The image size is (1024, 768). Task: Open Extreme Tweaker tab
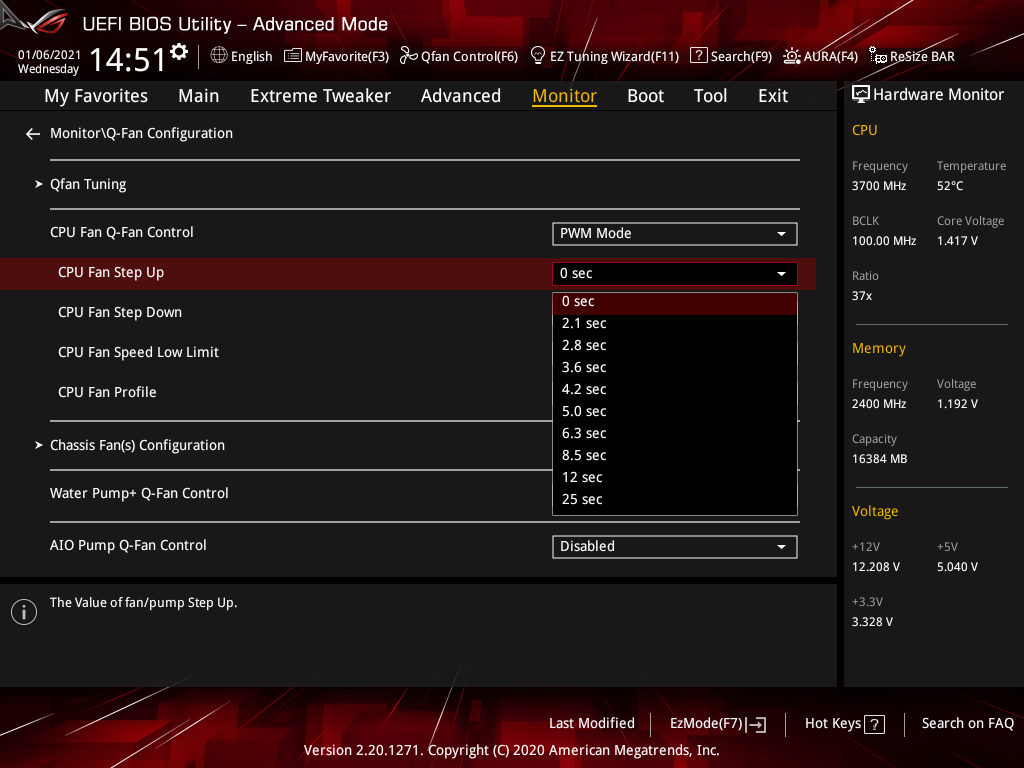[x=320, y=96]
